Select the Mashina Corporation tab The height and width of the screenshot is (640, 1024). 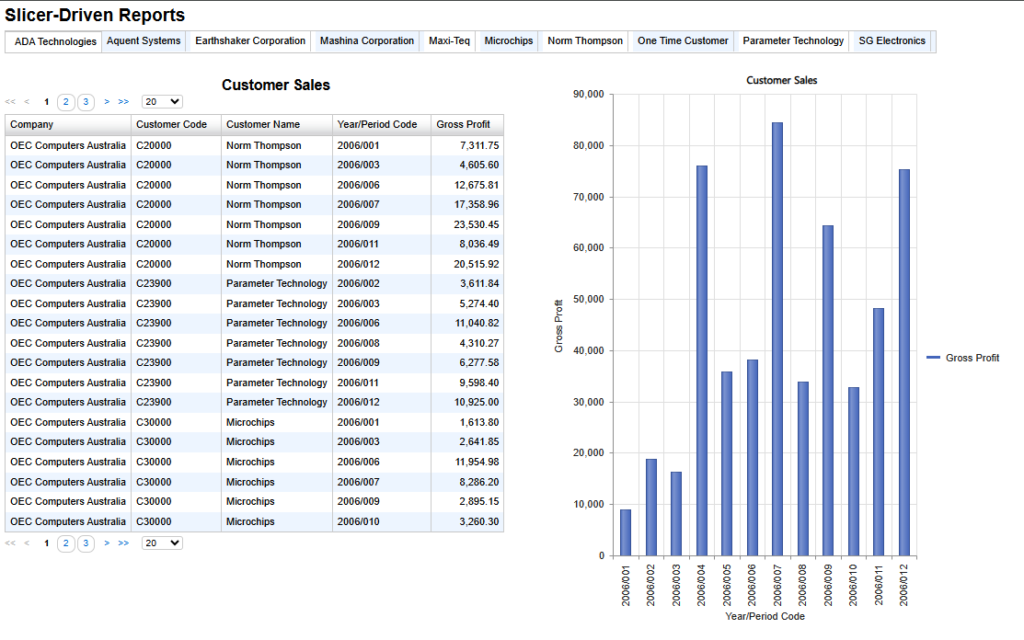pyautogui.click(x=367, y=40)
